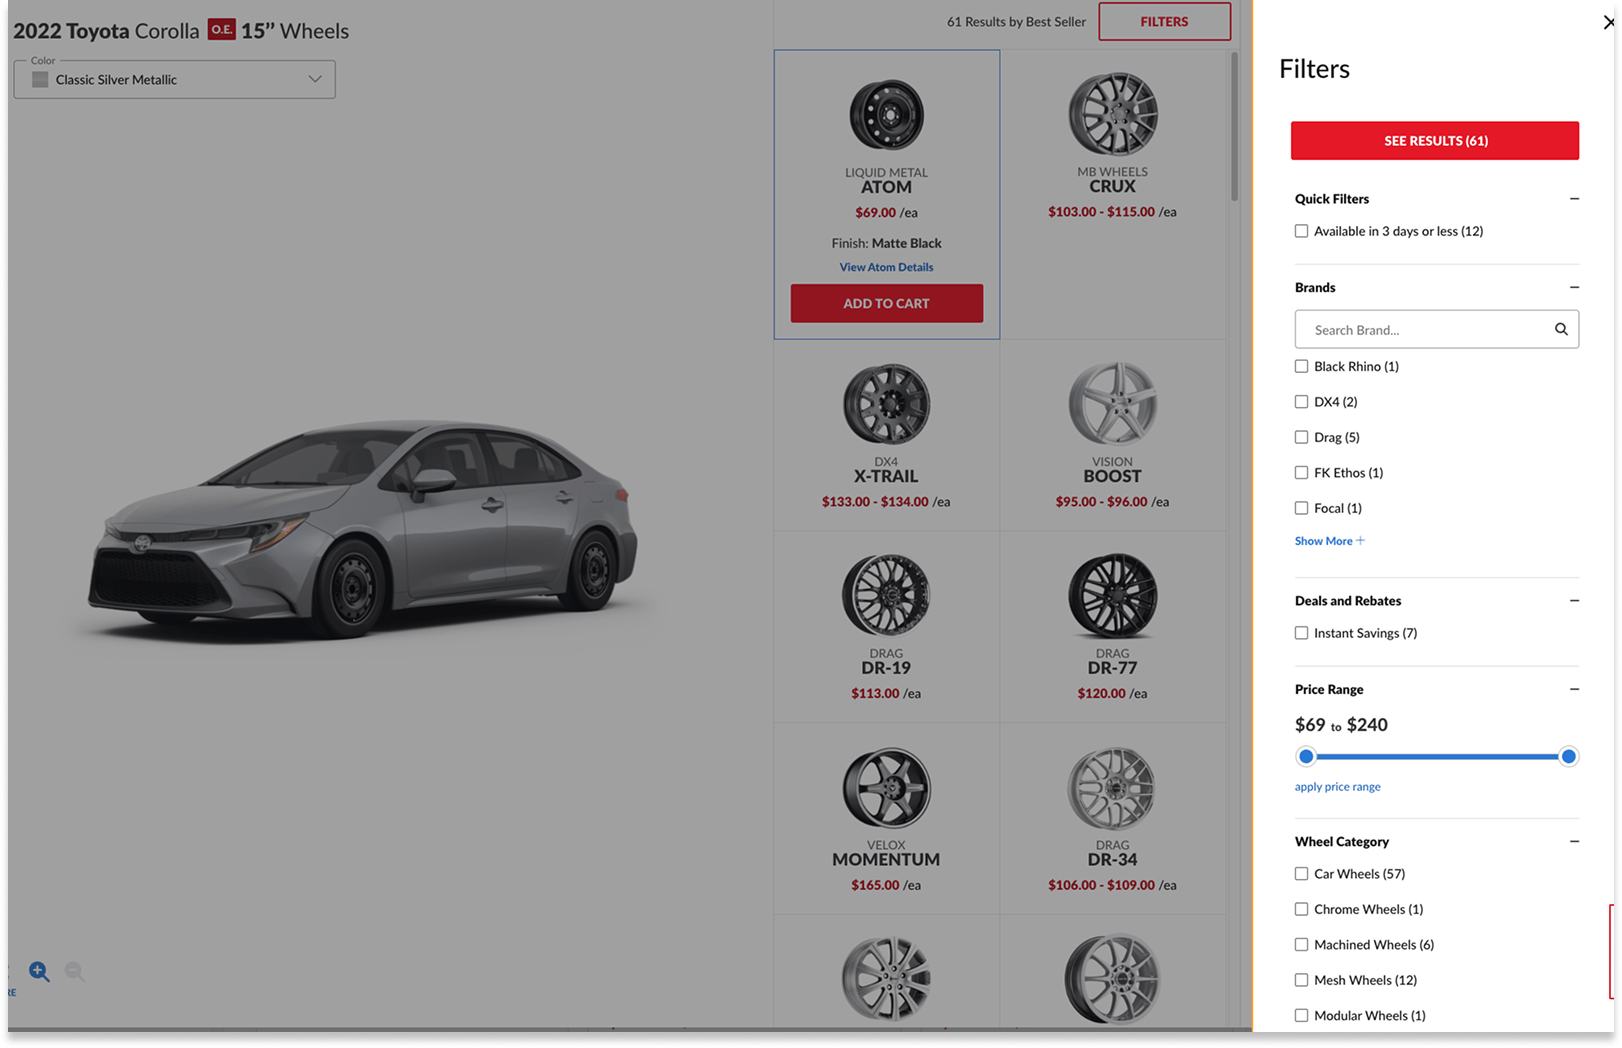This screenshot has height=1048, width=1622.
Task: Click the brand search magnifier icon
Action: click(1560, 329)
